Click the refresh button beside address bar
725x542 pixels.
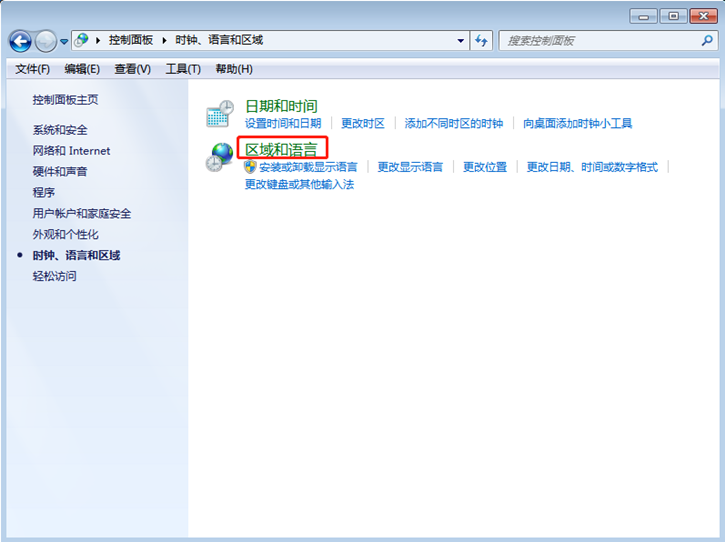click(482, 41)
